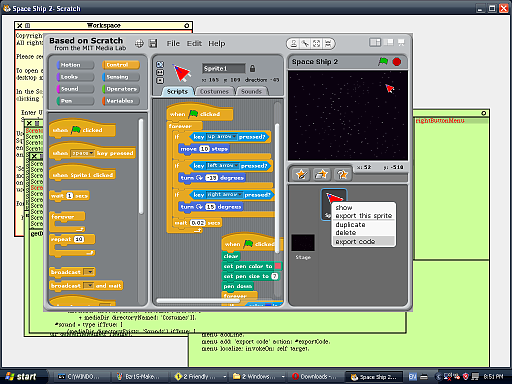The height and width of the screenshot is (384, 512).
Task: Choose export code in the context menu
Action: coord(364,241)
